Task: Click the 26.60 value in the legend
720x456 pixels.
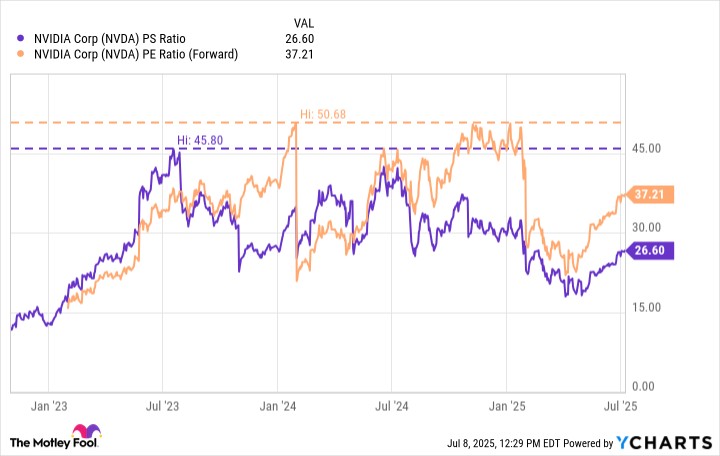Action: pos(299,39)
